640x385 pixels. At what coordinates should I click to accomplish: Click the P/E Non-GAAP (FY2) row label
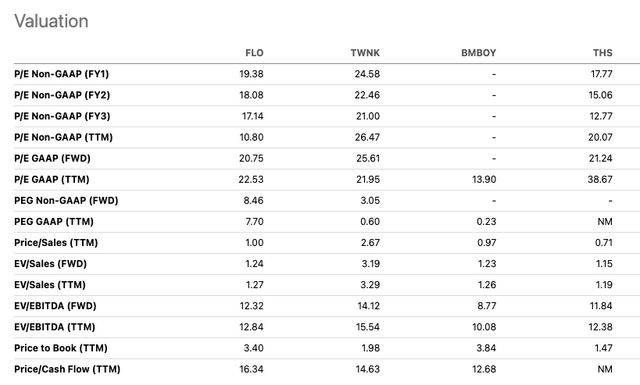[x=62, y=95]
